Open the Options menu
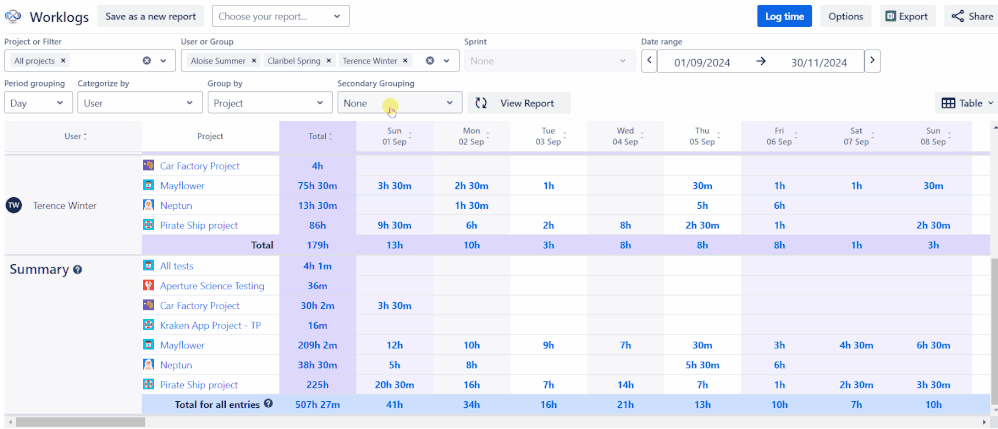Image resolution: width=998 pixels, height=429 pixels. [846, 17]
